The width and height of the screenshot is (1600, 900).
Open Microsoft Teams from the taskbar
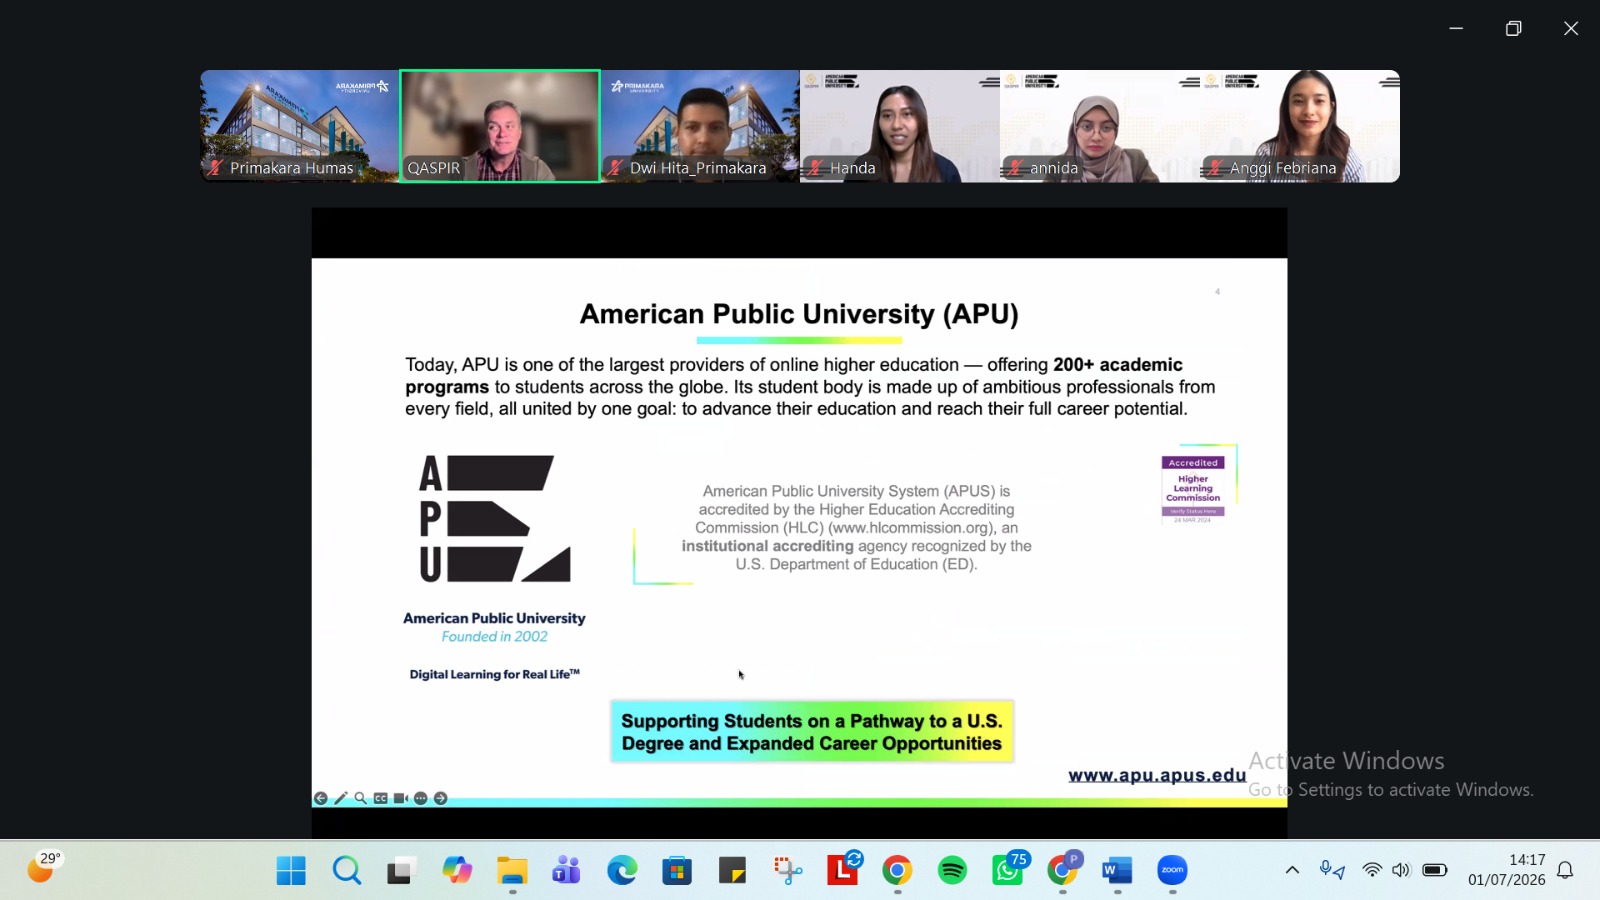(x=567, y=871)
